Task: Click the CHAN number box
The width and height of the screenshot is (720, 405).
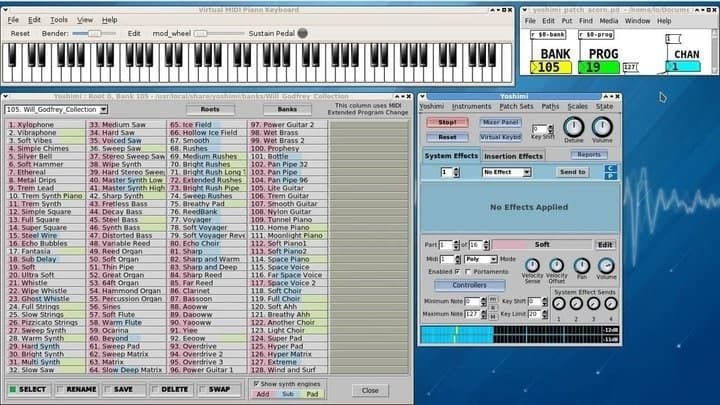Action: 683,67
